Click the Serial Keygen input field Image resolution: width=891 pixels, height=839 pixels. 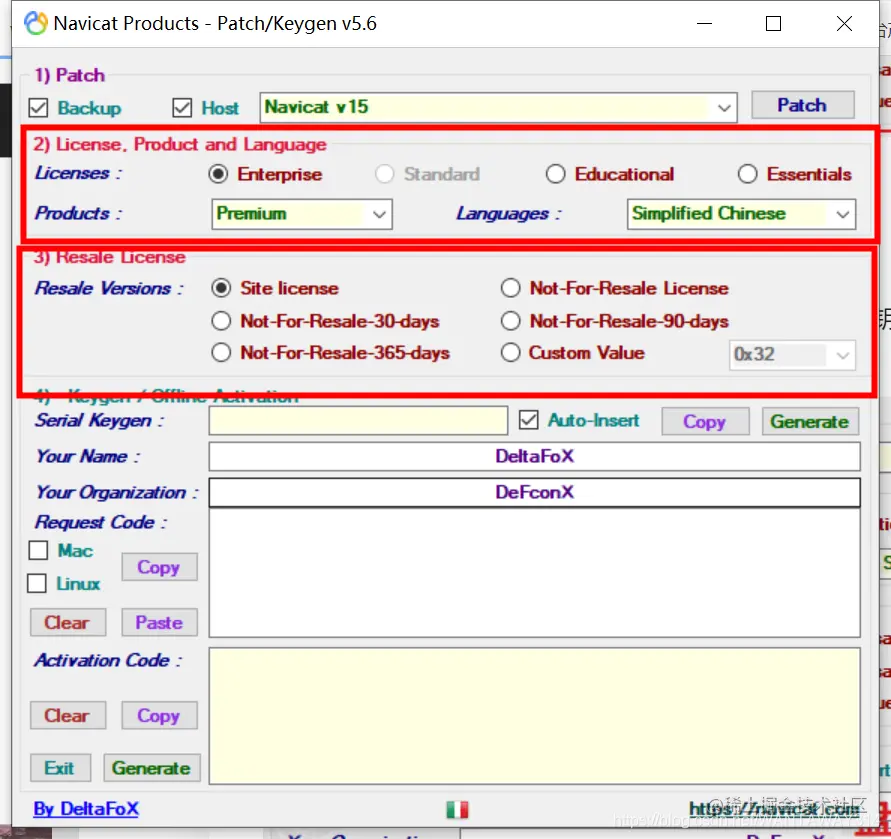(x=358, y=421)
